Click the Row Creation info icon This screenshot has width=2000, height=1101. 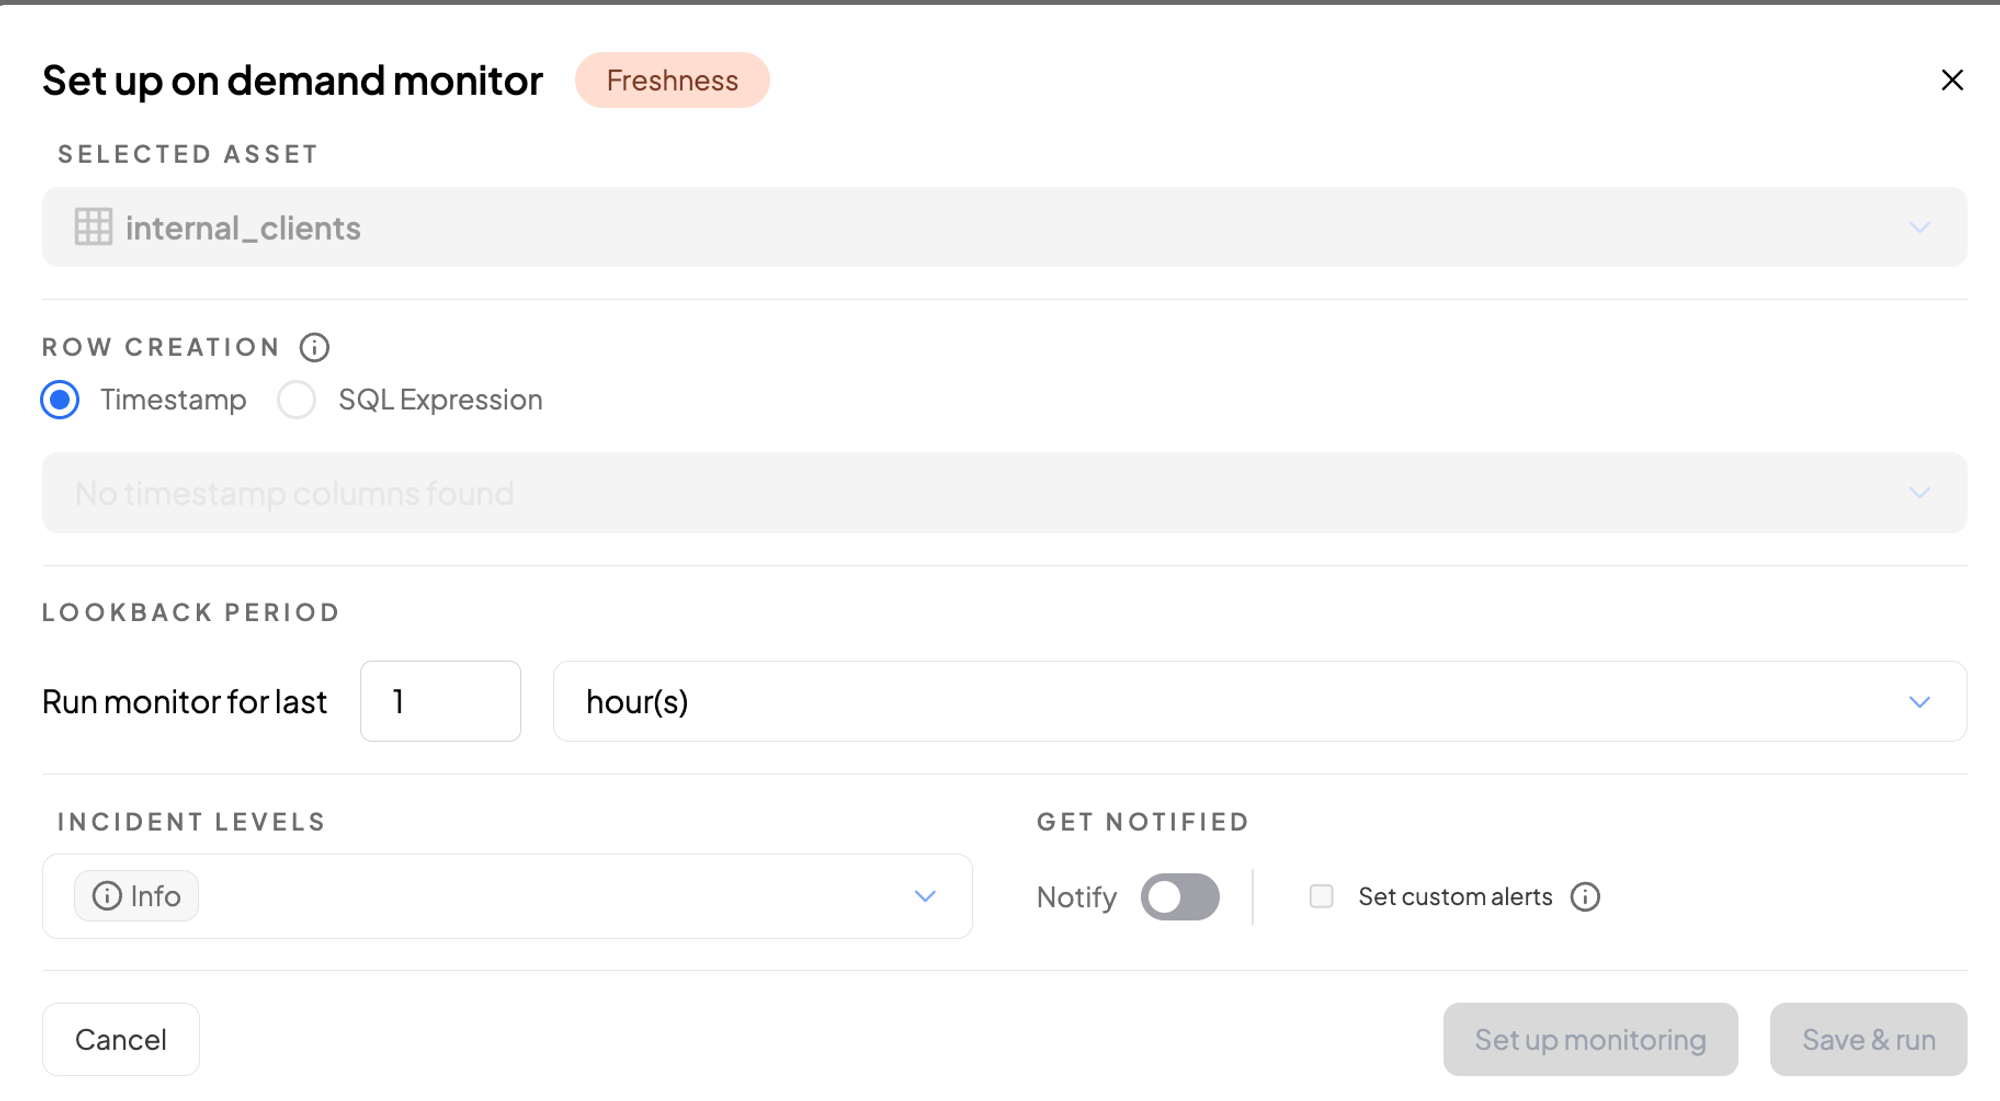(314, 347)
